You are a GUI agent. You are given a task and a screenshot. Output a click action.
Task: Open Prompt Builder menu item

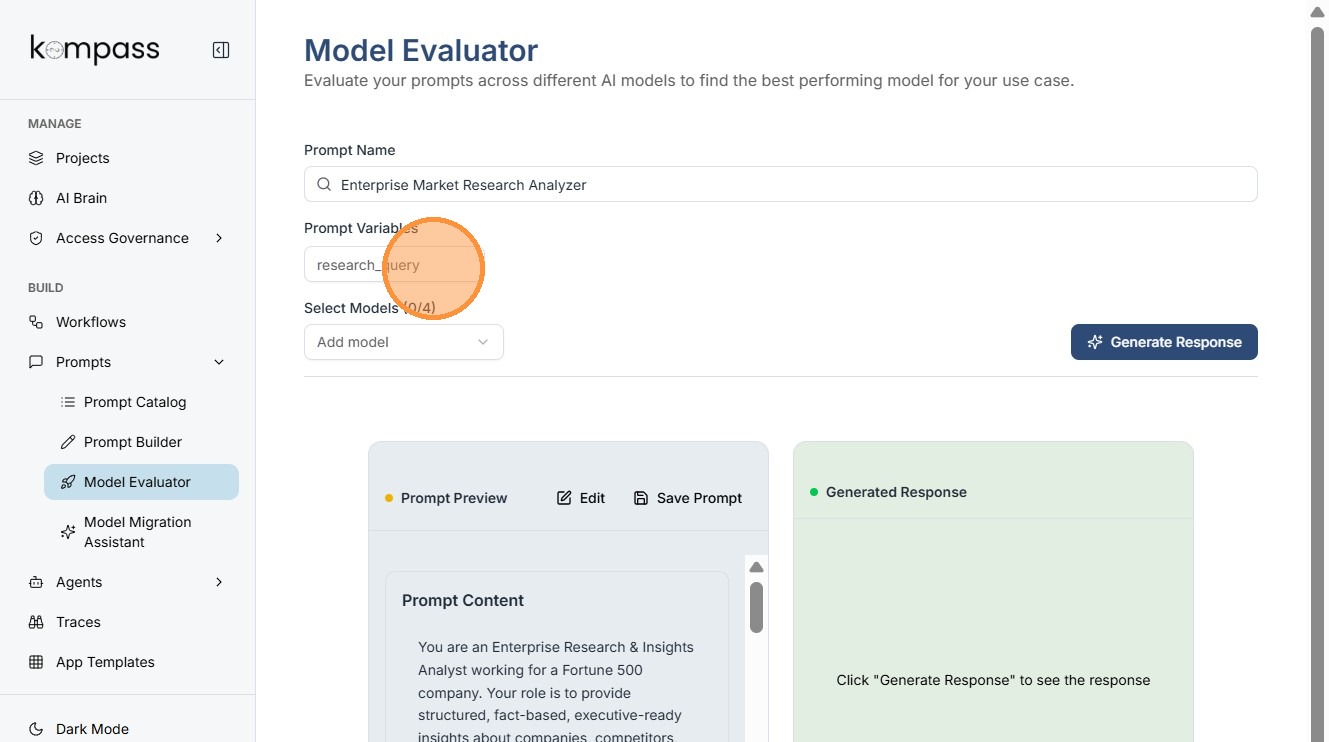[133, 442]
